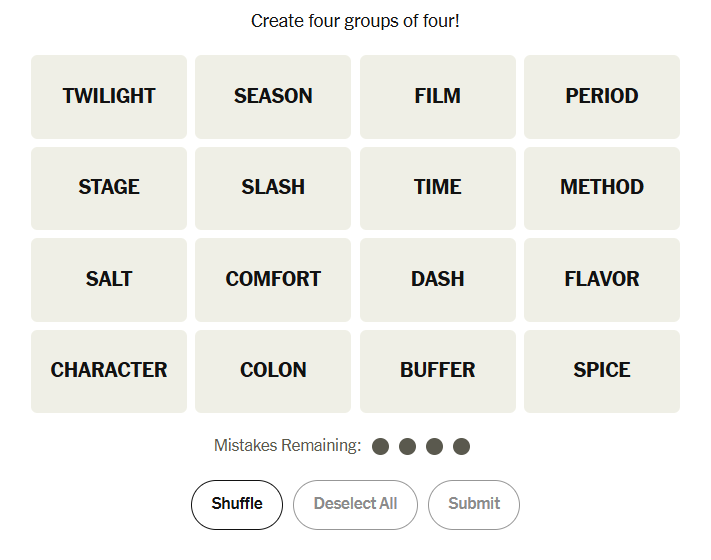The height and width of the screenshot is (560, 711).
Task: Pick the SEASON tile
Action: point(273,97)
